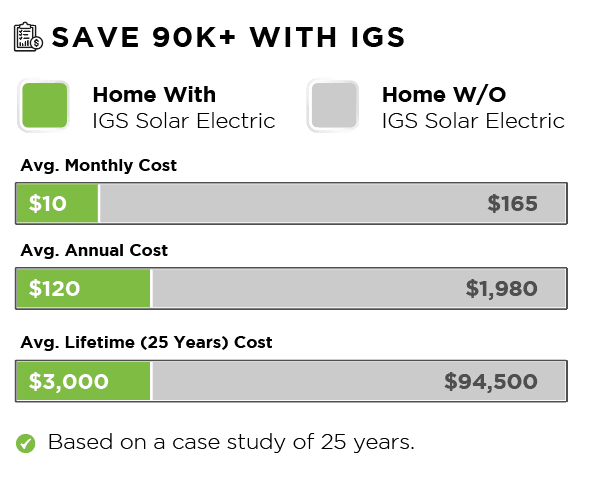The width and height of the screenshot is (601, 481).
Task: Click the $1,980 gray annual bar
Action: (x=359, y=289)
